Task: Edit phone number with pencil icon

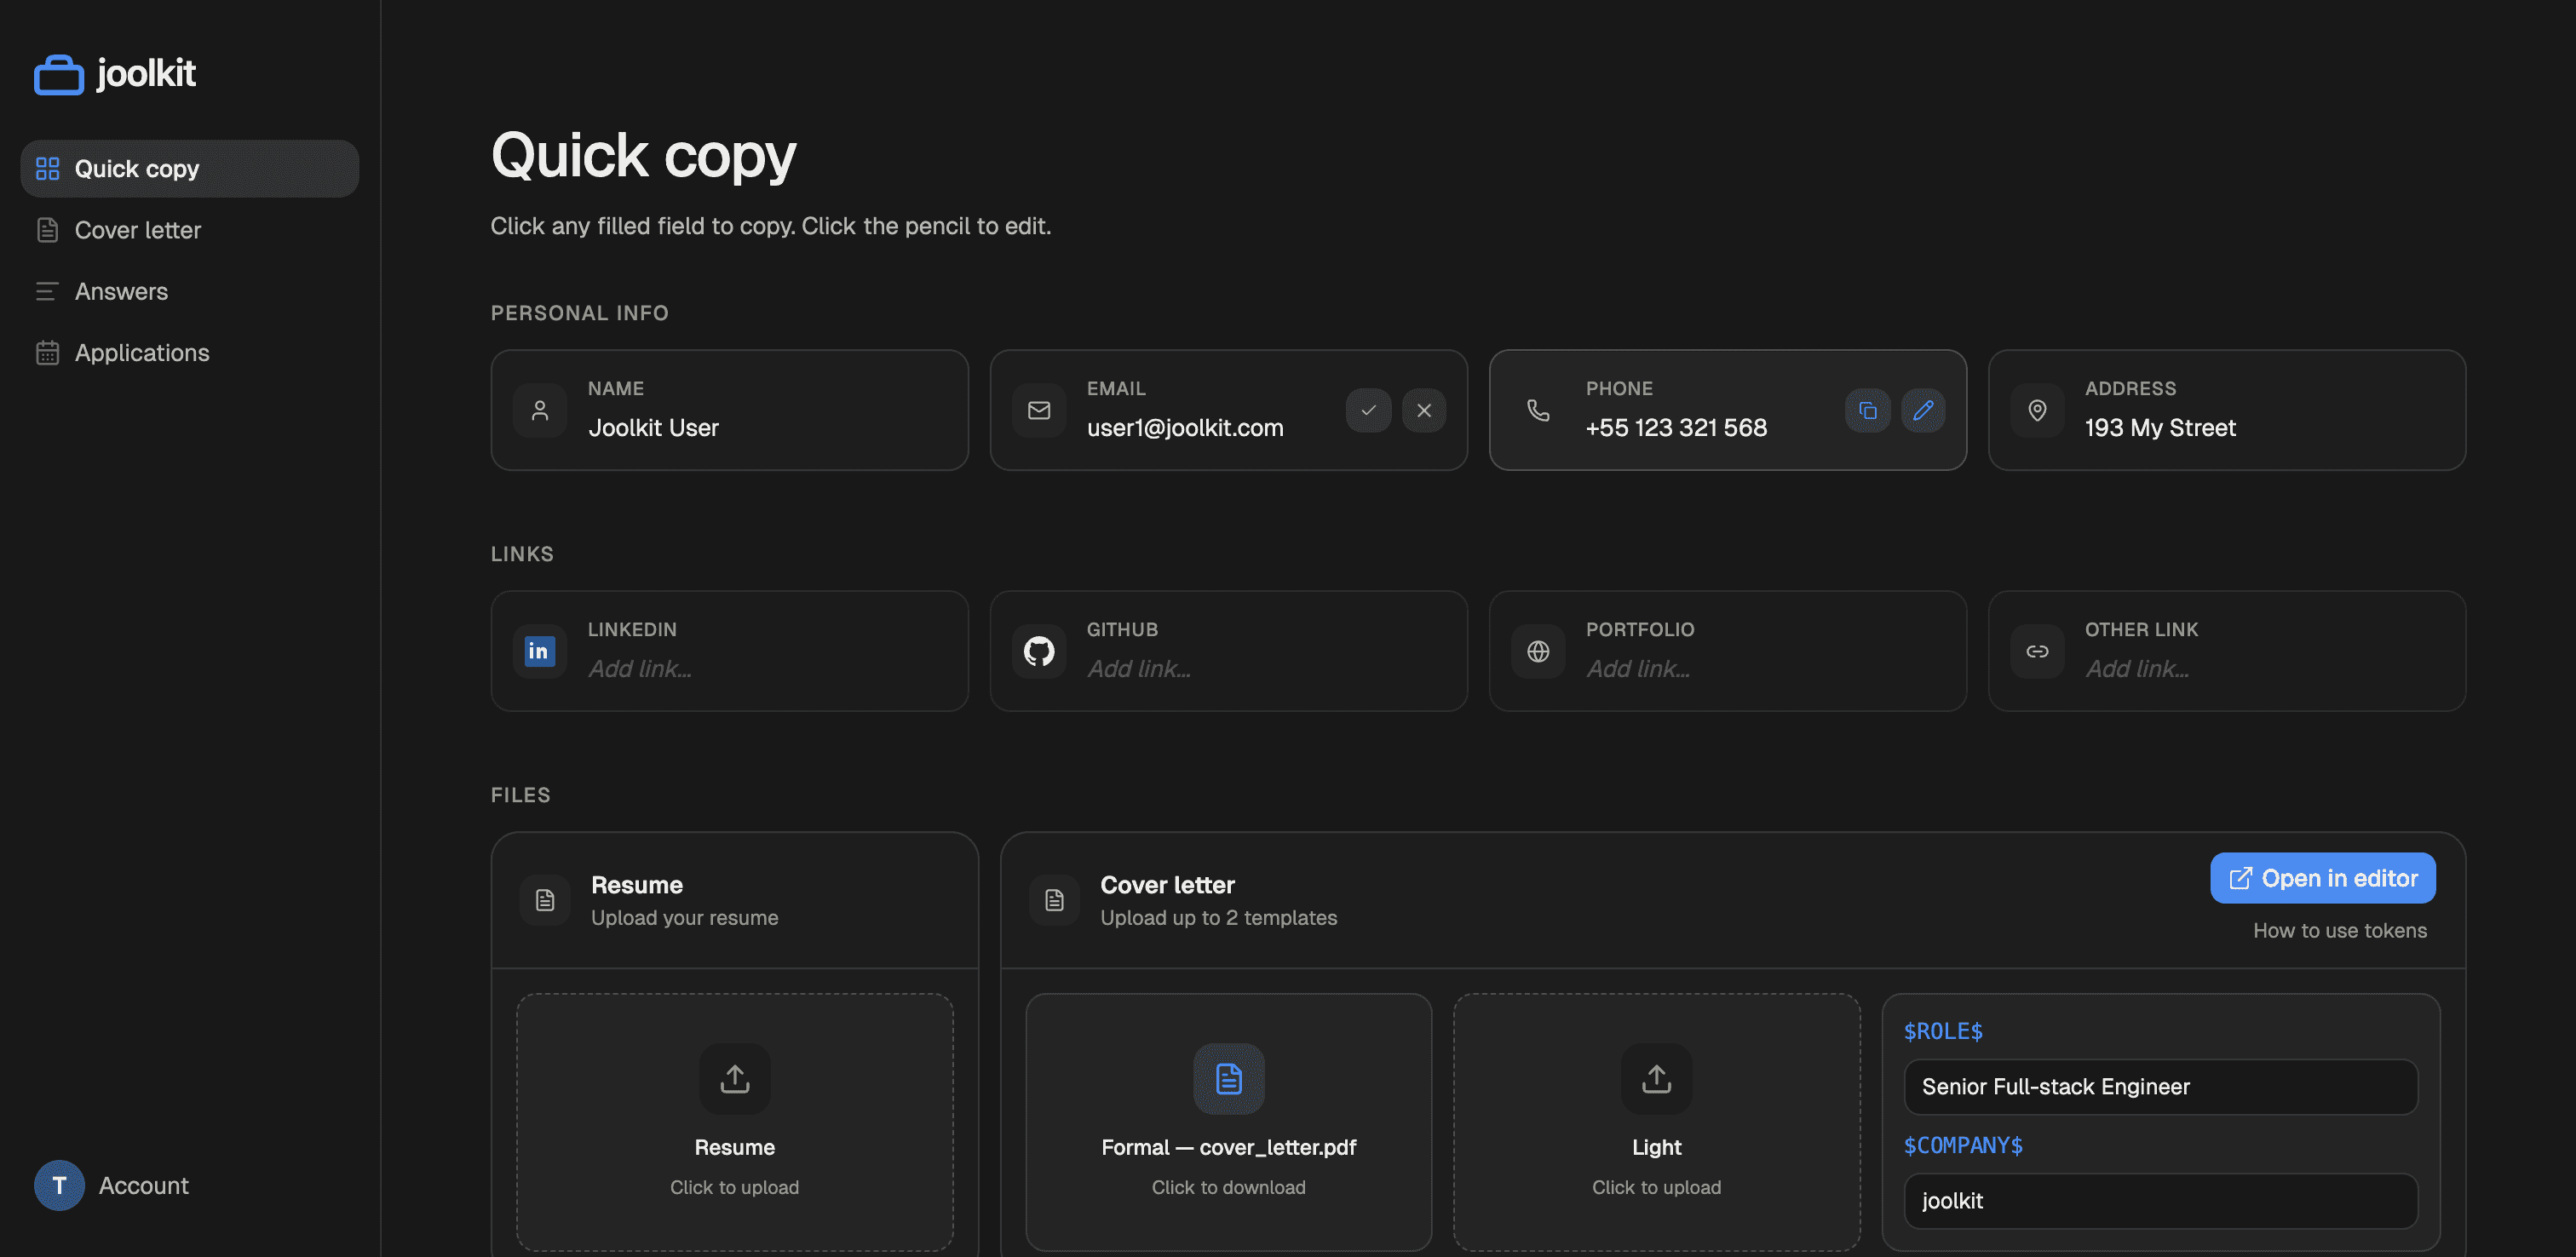Action: point(1923,410)
